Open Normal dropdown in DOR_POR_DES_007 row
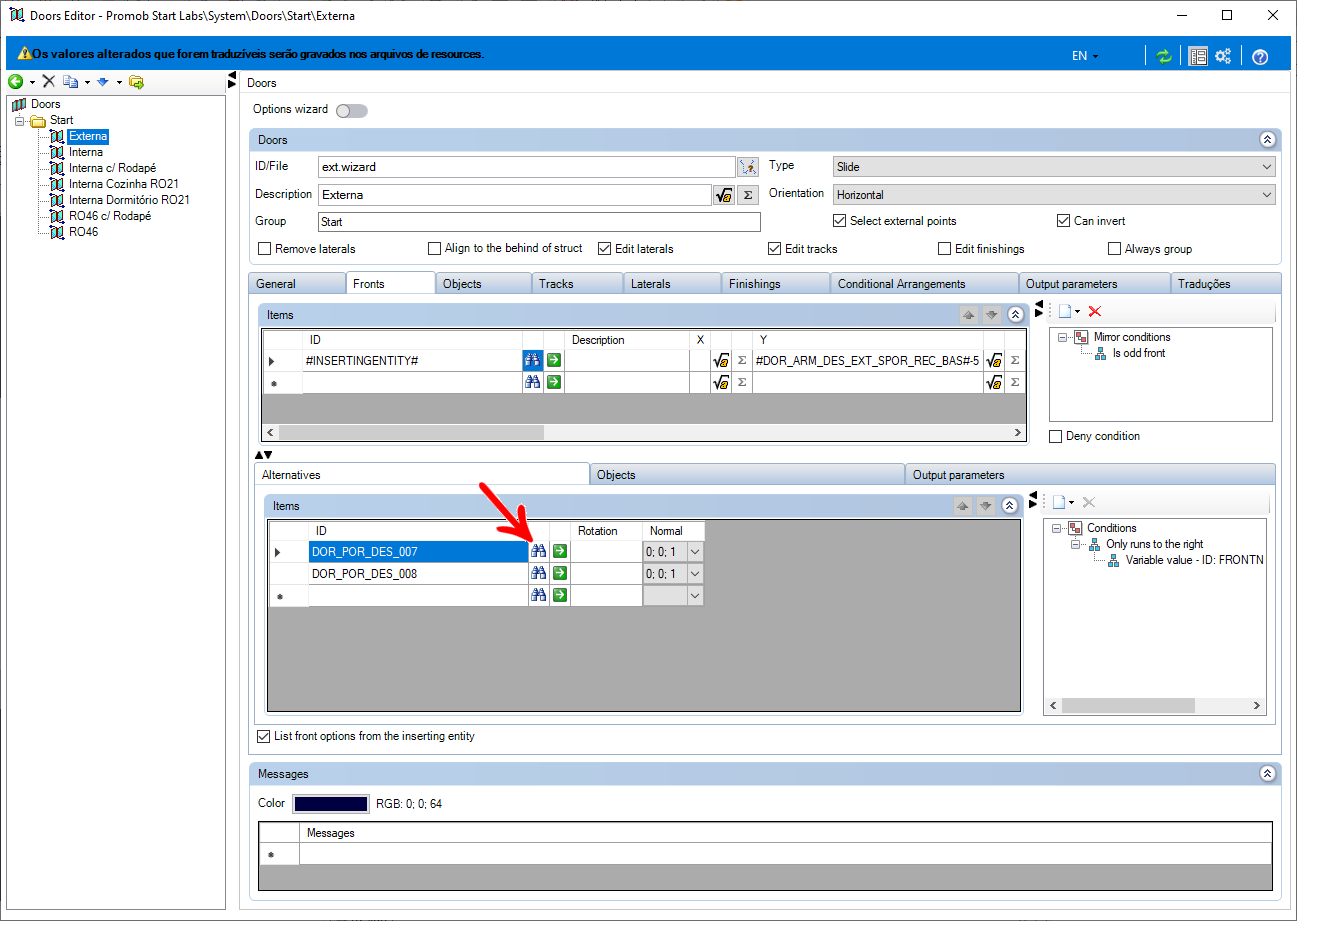 pos(695,551)
